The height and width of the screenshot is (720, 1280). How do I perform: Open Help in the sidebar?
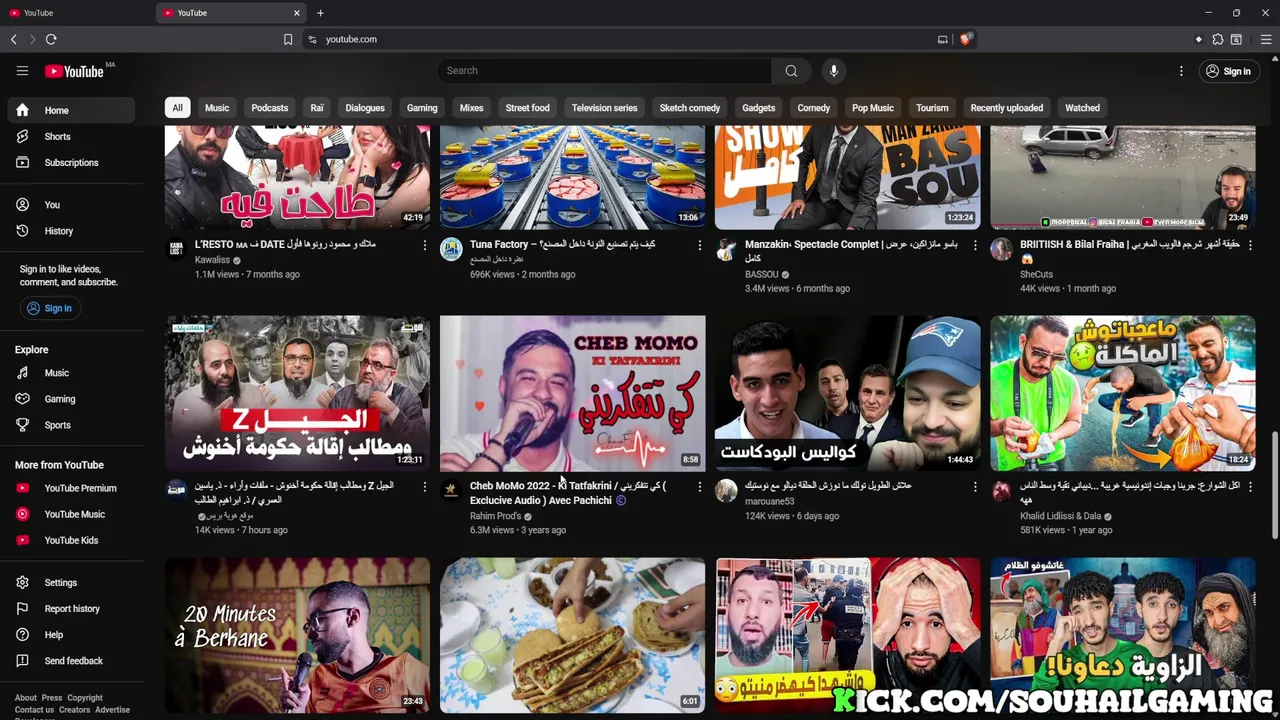coord(71,634)
